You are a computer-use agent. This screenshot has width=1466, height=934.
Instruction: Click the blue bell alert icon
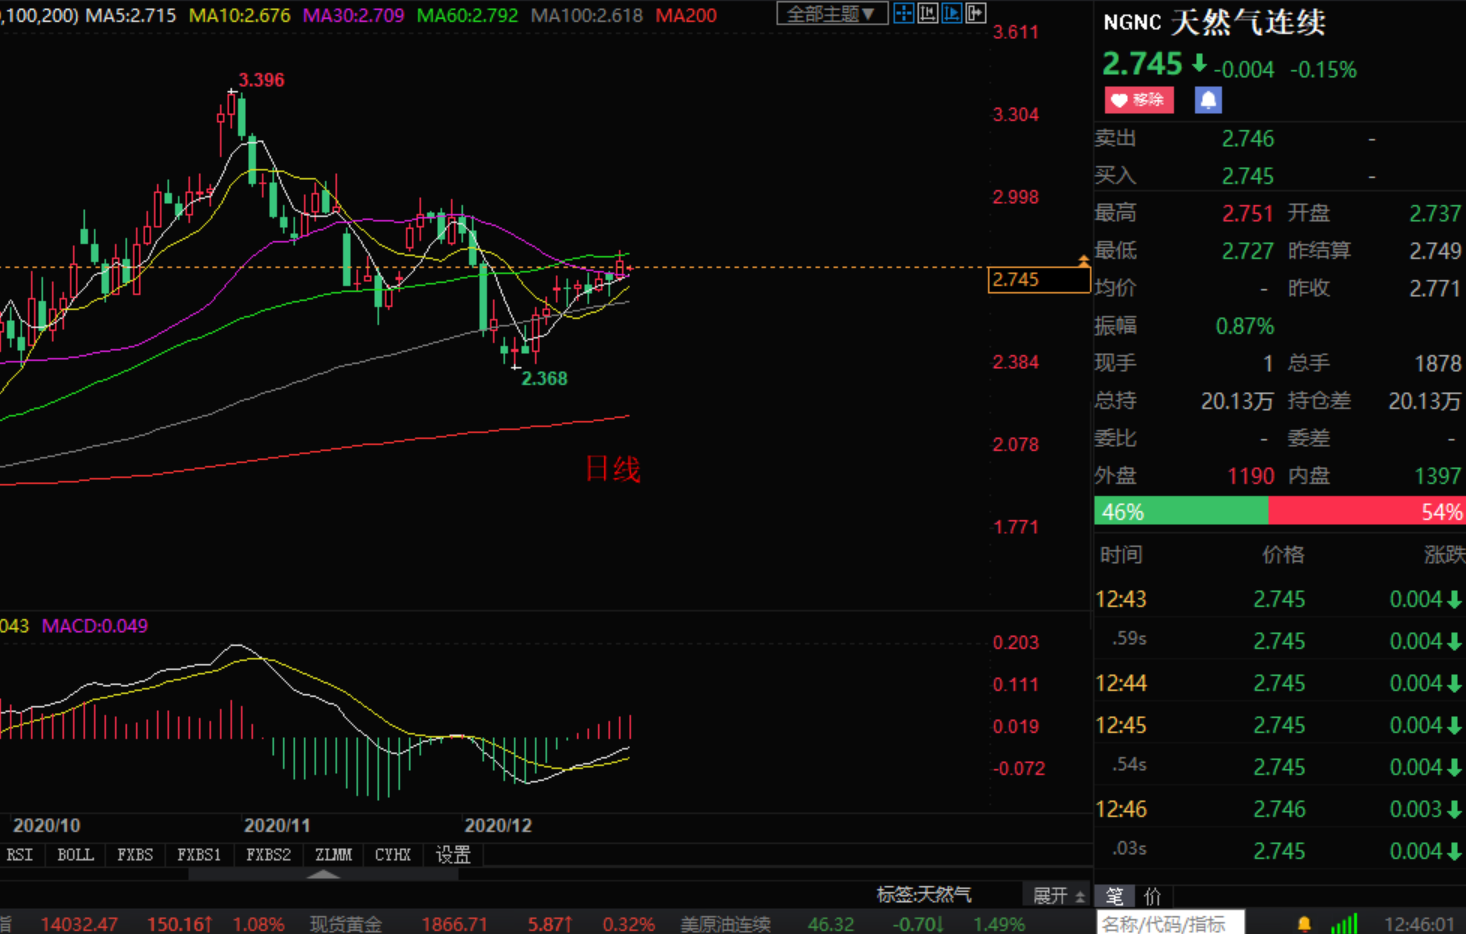coord(1208,100)
